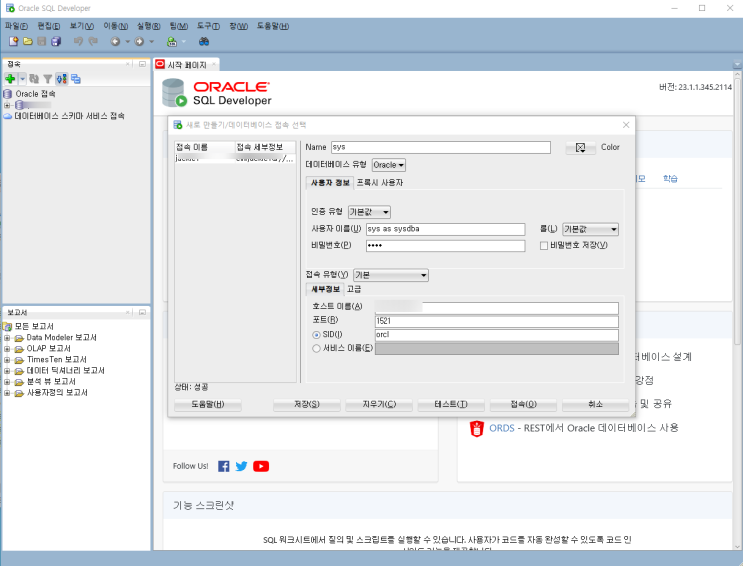Expand the 사용자정의 보고서 node
The width and height of the screenshot is (743, 566).
click(x=7, y=393)
